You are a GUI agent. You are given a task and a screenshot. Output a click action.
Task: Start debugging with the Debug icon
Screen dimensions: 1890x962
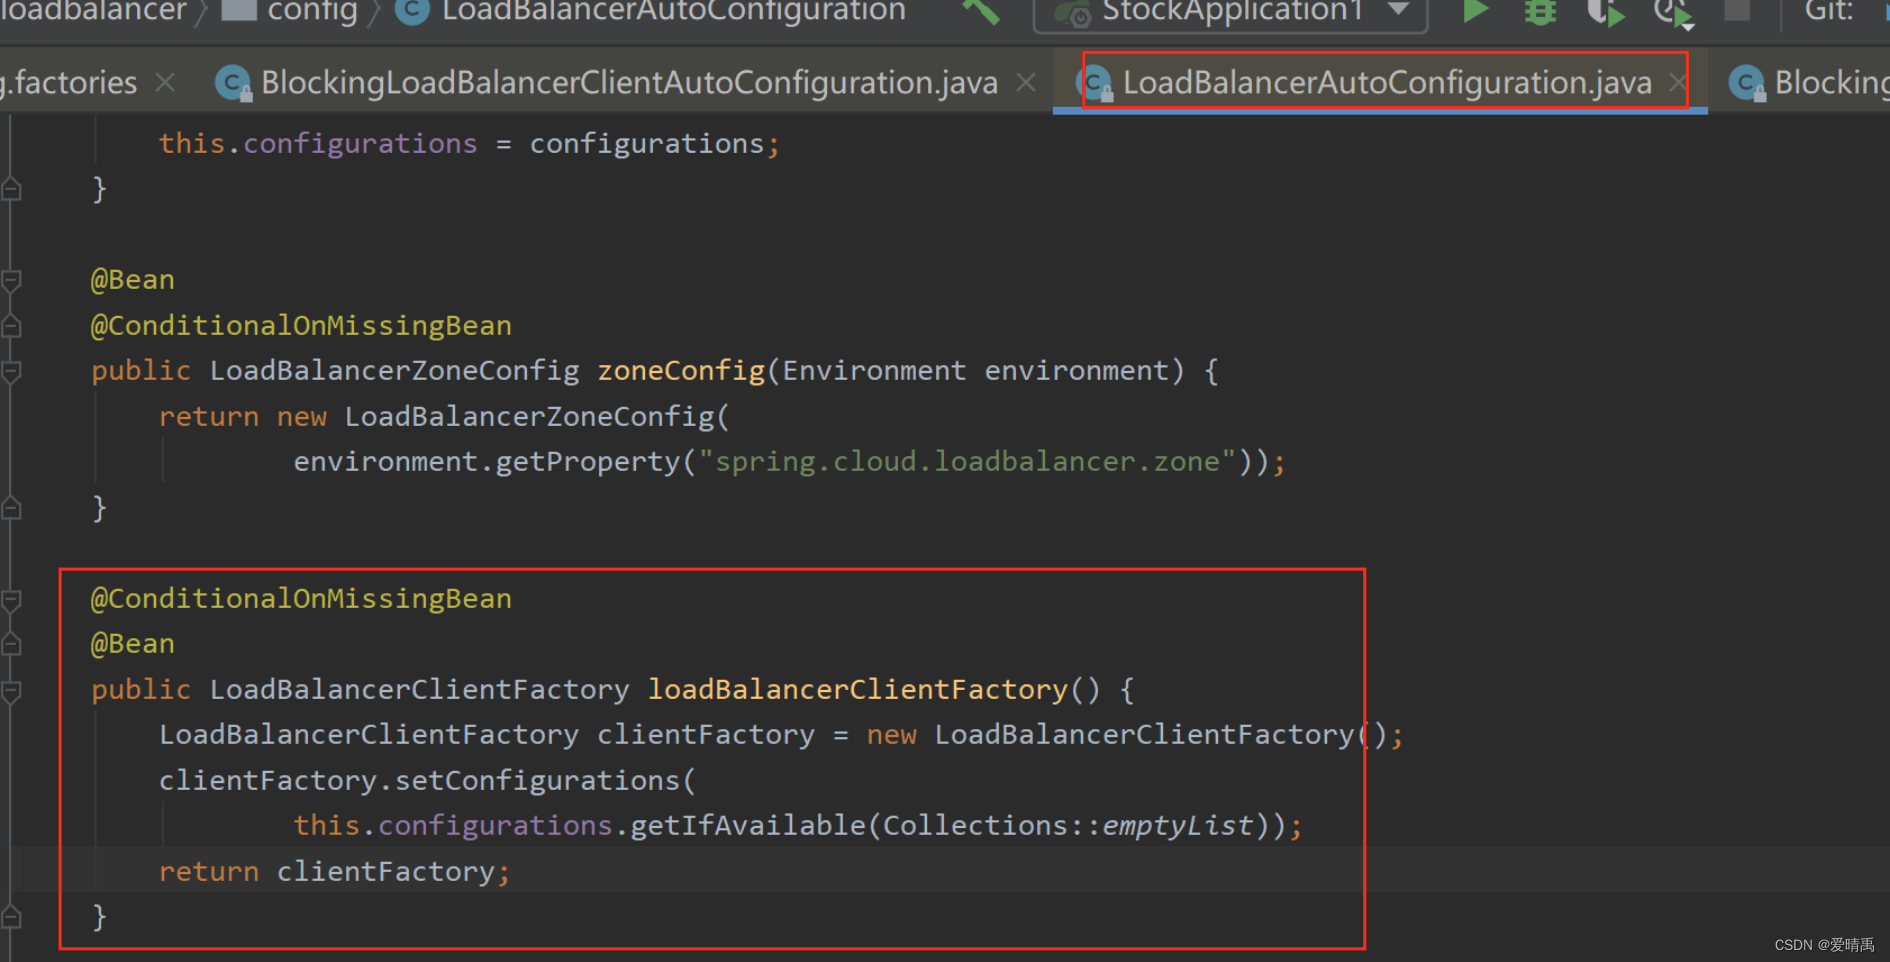1539,13
